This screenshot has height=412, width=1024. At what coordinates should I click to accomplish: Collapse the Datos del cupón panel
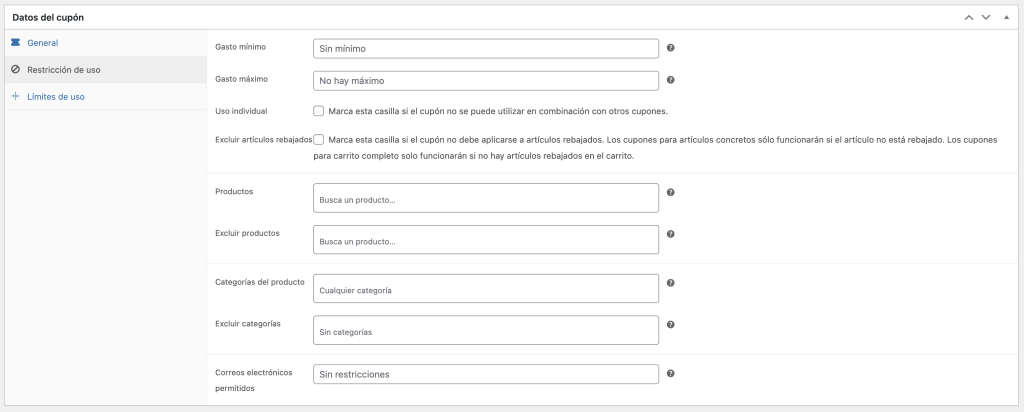[x=1006, y=18]
